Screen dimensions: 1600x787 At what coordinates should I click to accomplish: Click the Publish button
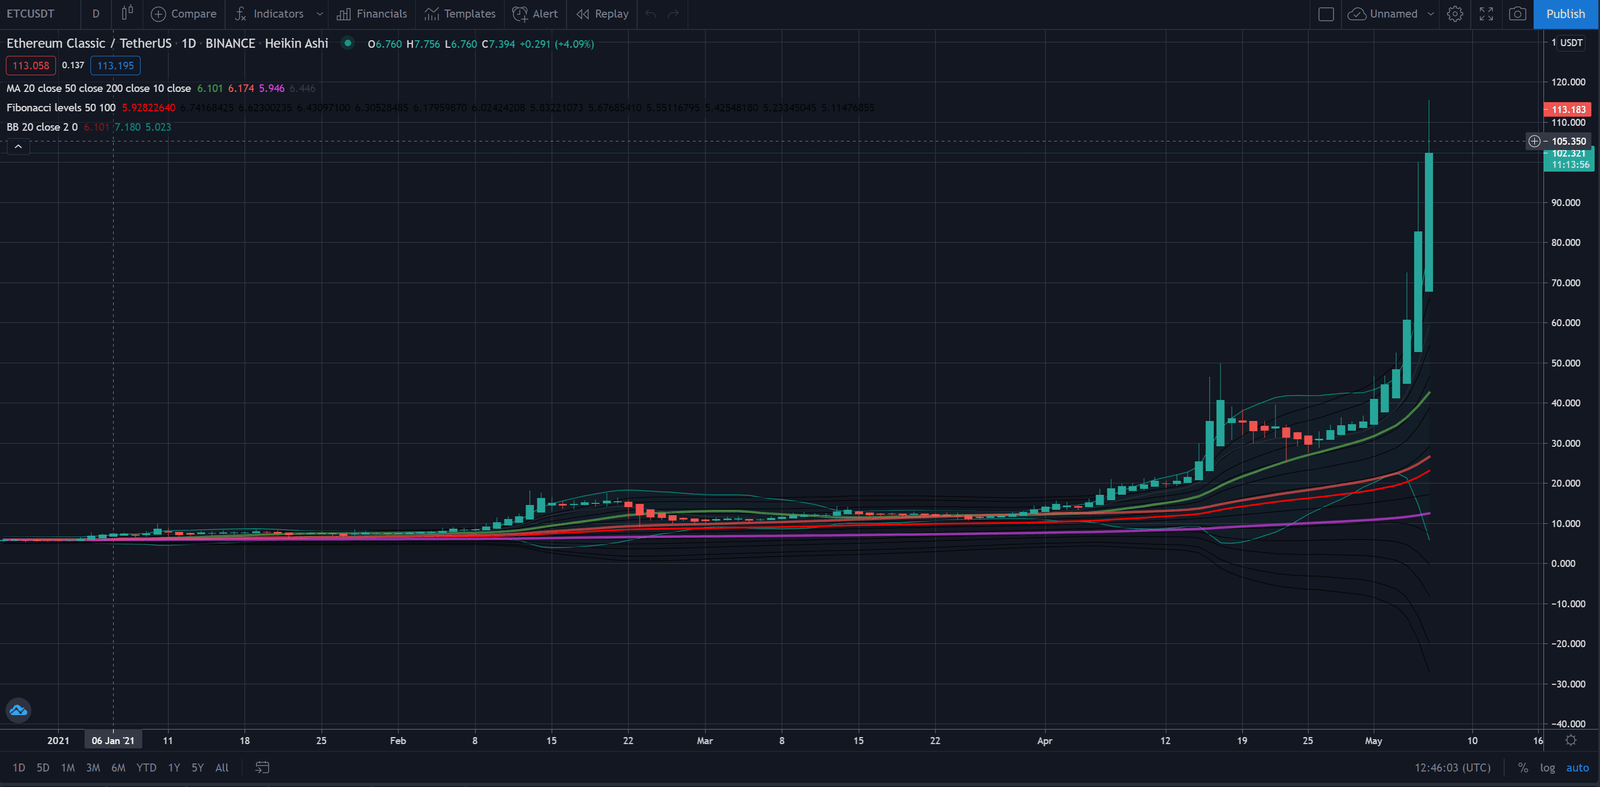pos(1565,14)
